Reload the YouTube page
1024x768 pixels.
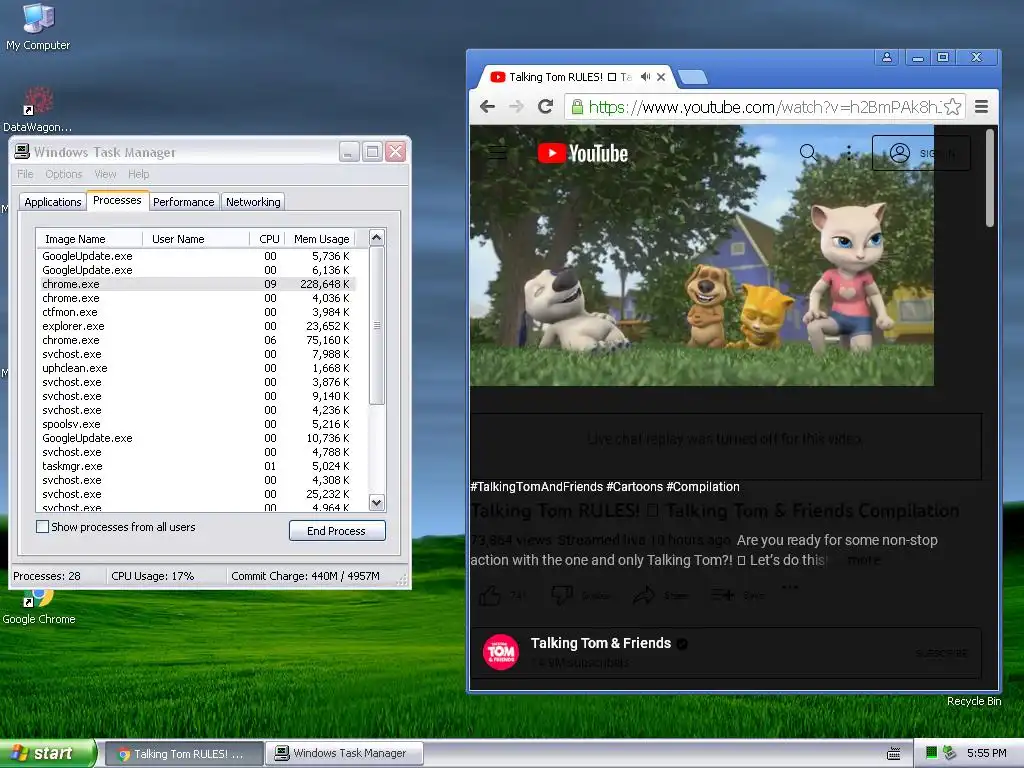click(x=545, y=106)
